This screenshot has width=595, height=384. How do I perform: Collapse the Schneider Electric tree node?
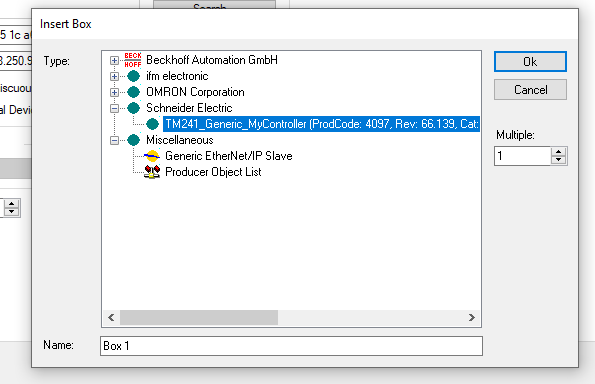tap(114, 108)
